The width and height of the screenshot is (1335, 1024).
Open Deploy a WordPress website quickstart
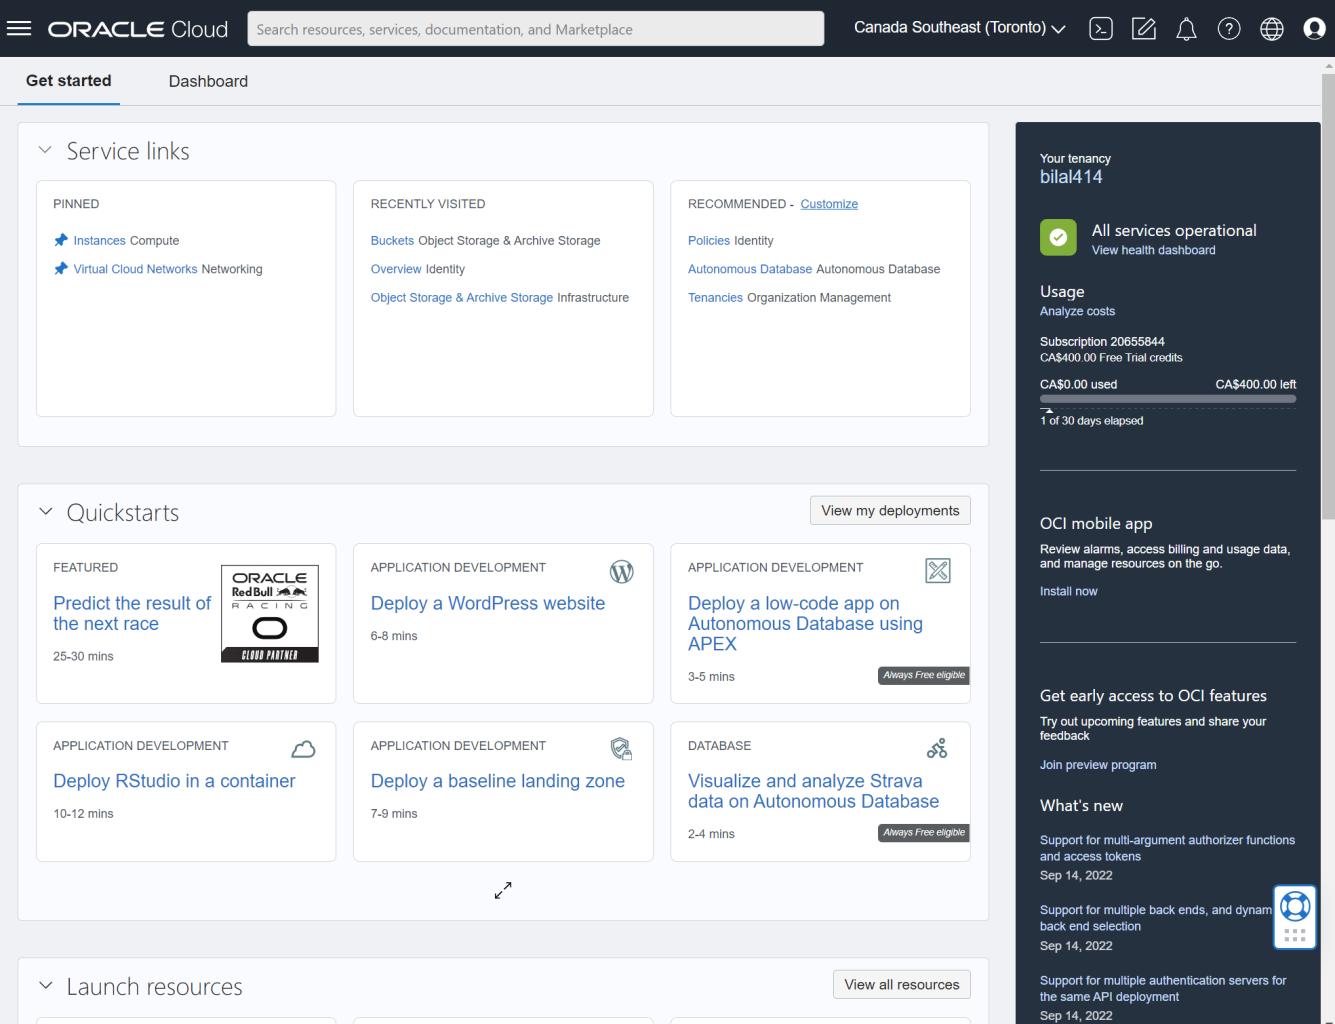488,603
